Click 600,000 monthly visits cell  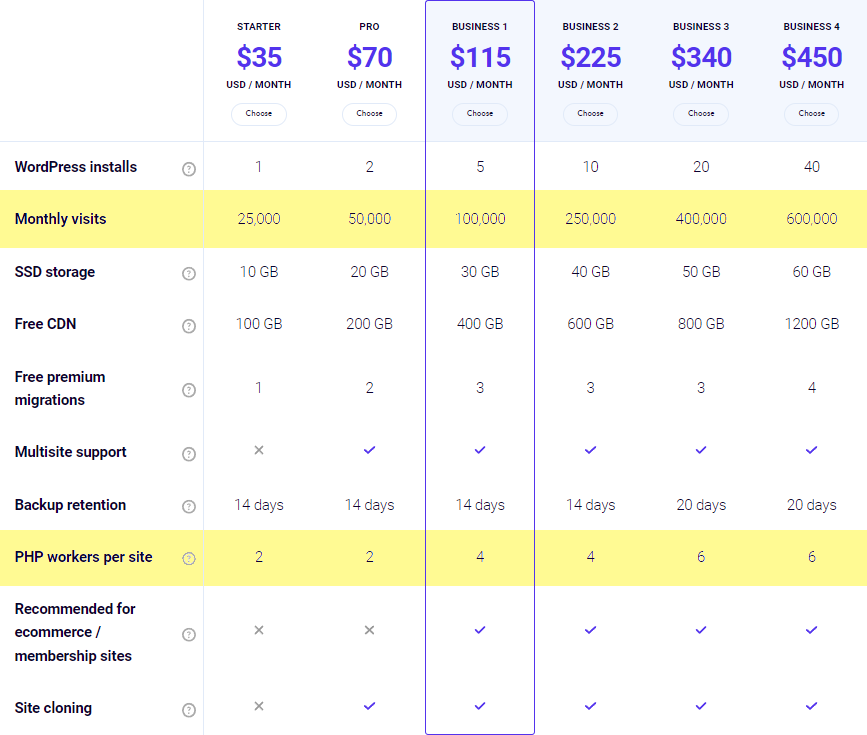pyautogui.click(x=812, y=219)
